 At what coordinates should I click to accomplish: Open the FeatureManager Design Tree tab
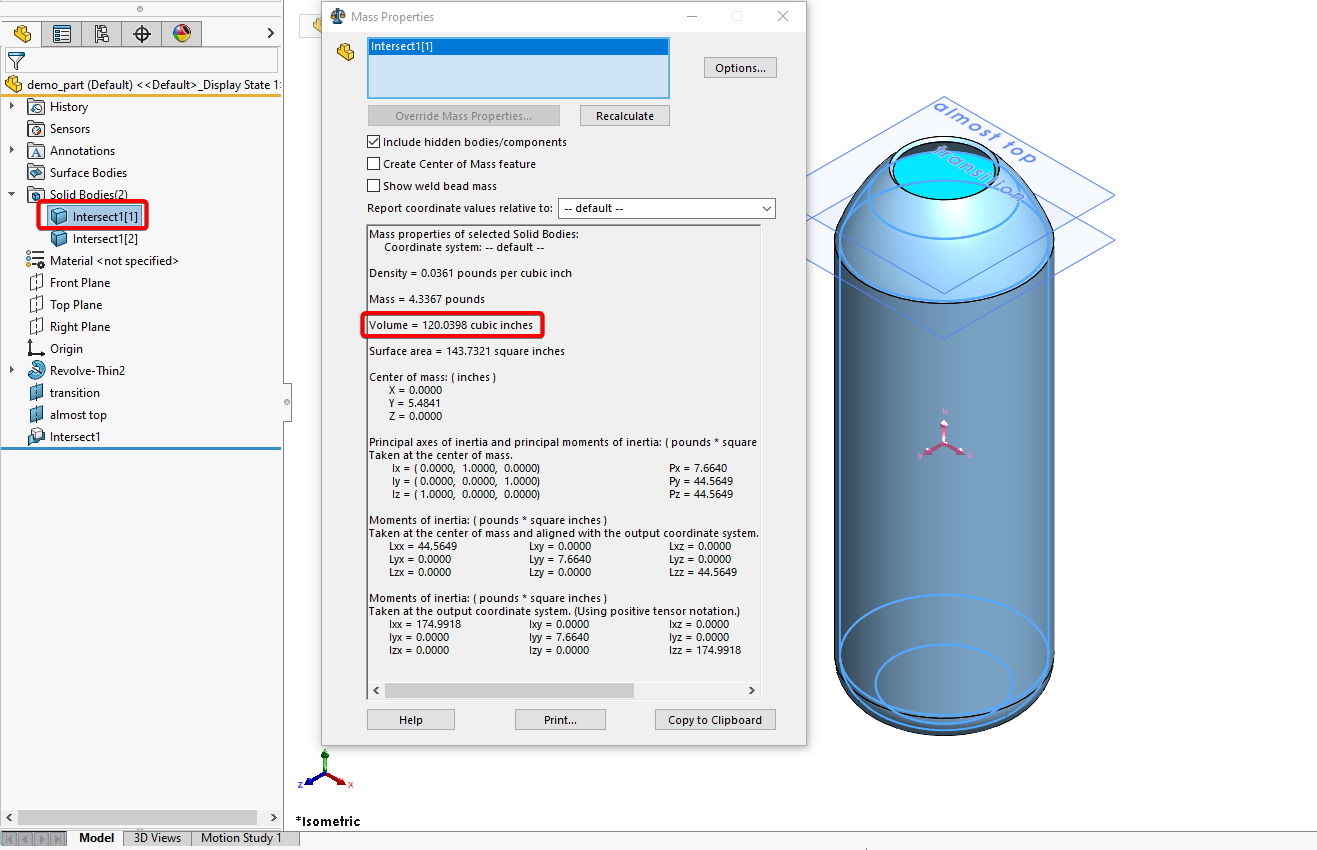pos(22,34)
